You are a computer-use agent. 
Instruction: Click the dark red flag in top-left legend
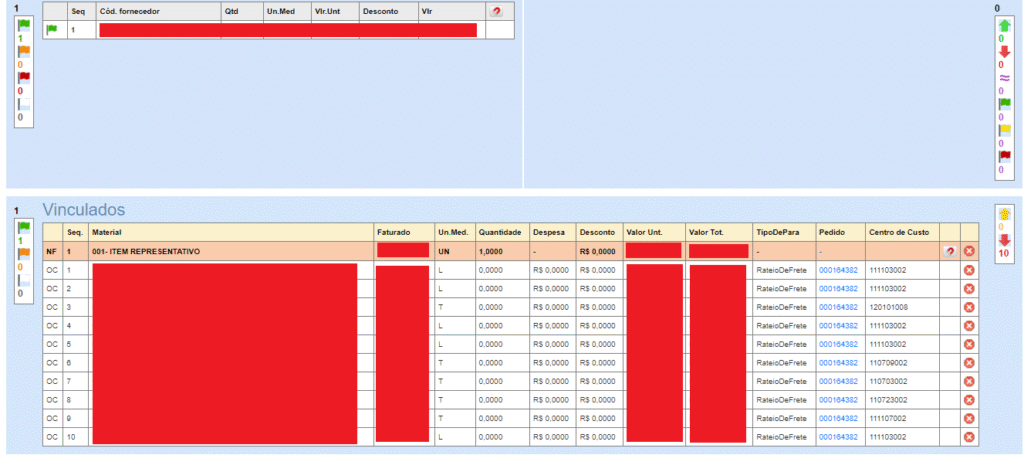click(x=22, y=77)
